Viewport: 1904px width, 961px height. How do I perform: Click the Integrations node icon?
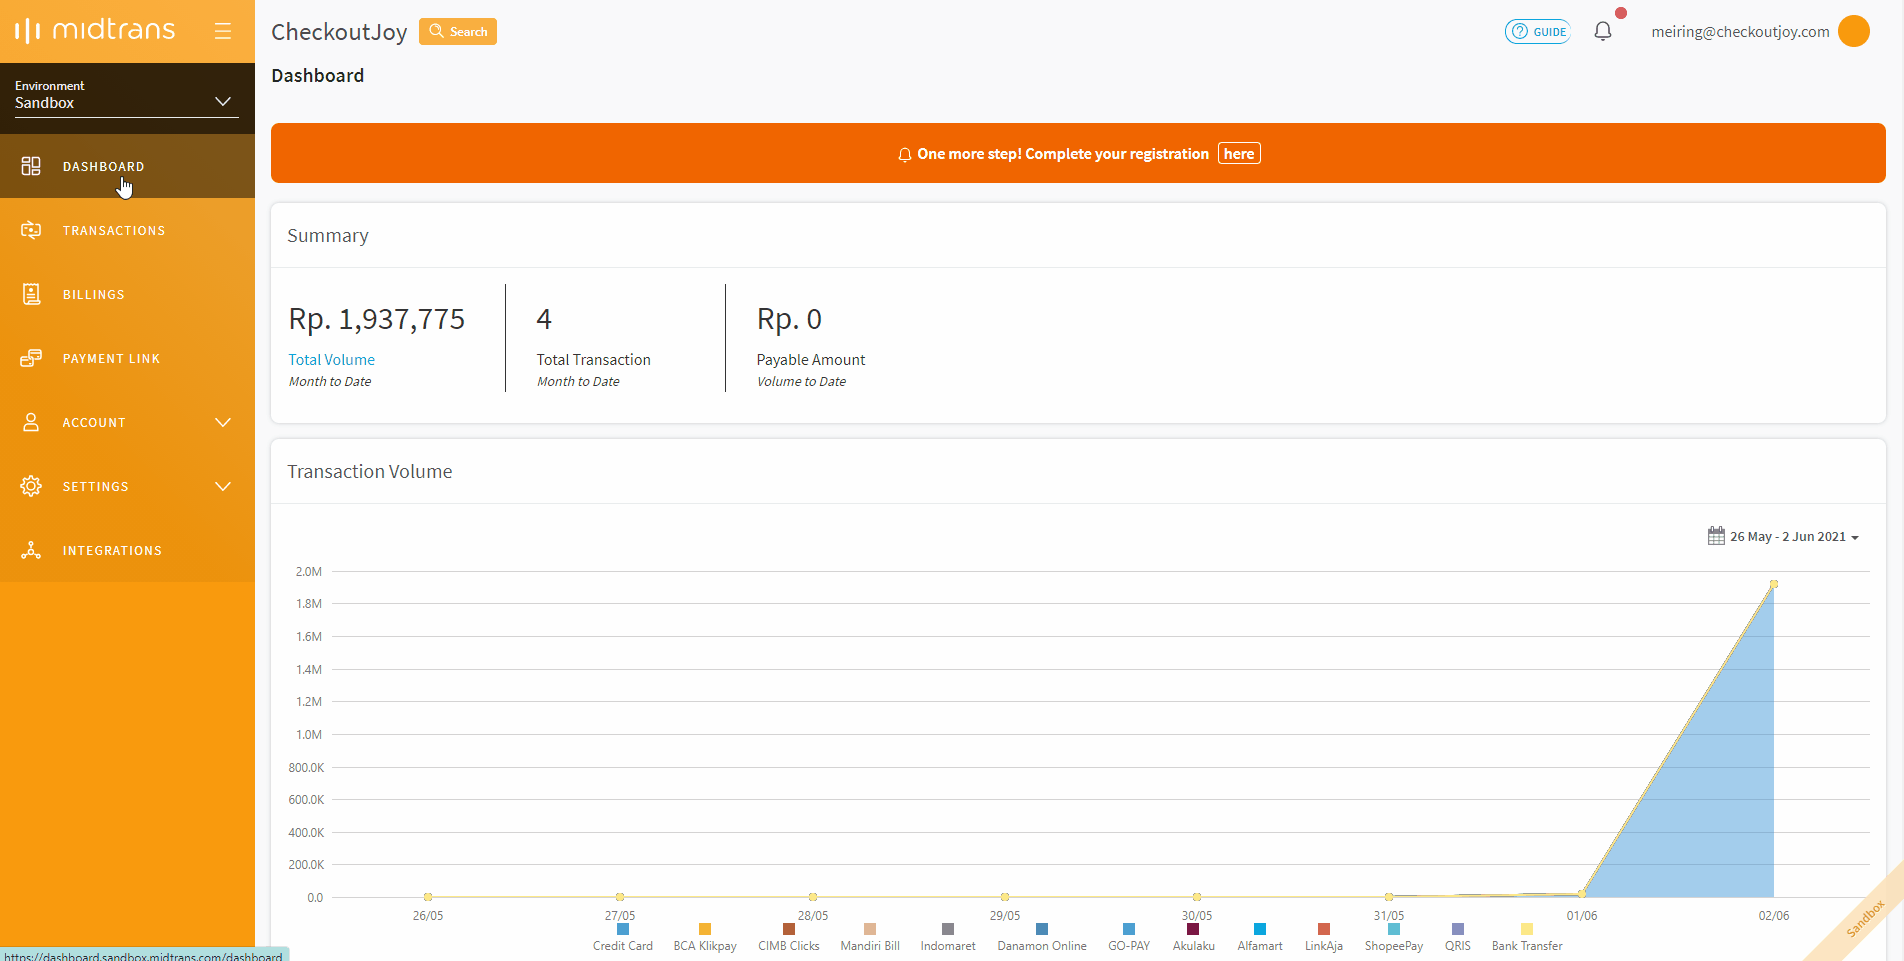[31, 550]
